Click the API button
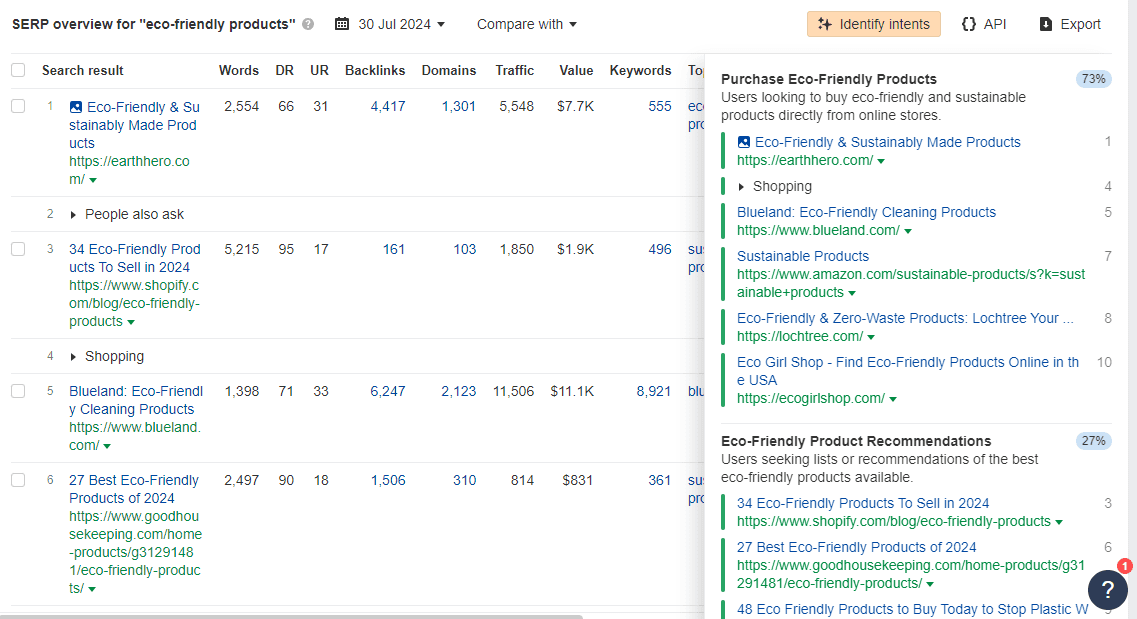This screenshot has height=619, width=1137. pos(984,24)
